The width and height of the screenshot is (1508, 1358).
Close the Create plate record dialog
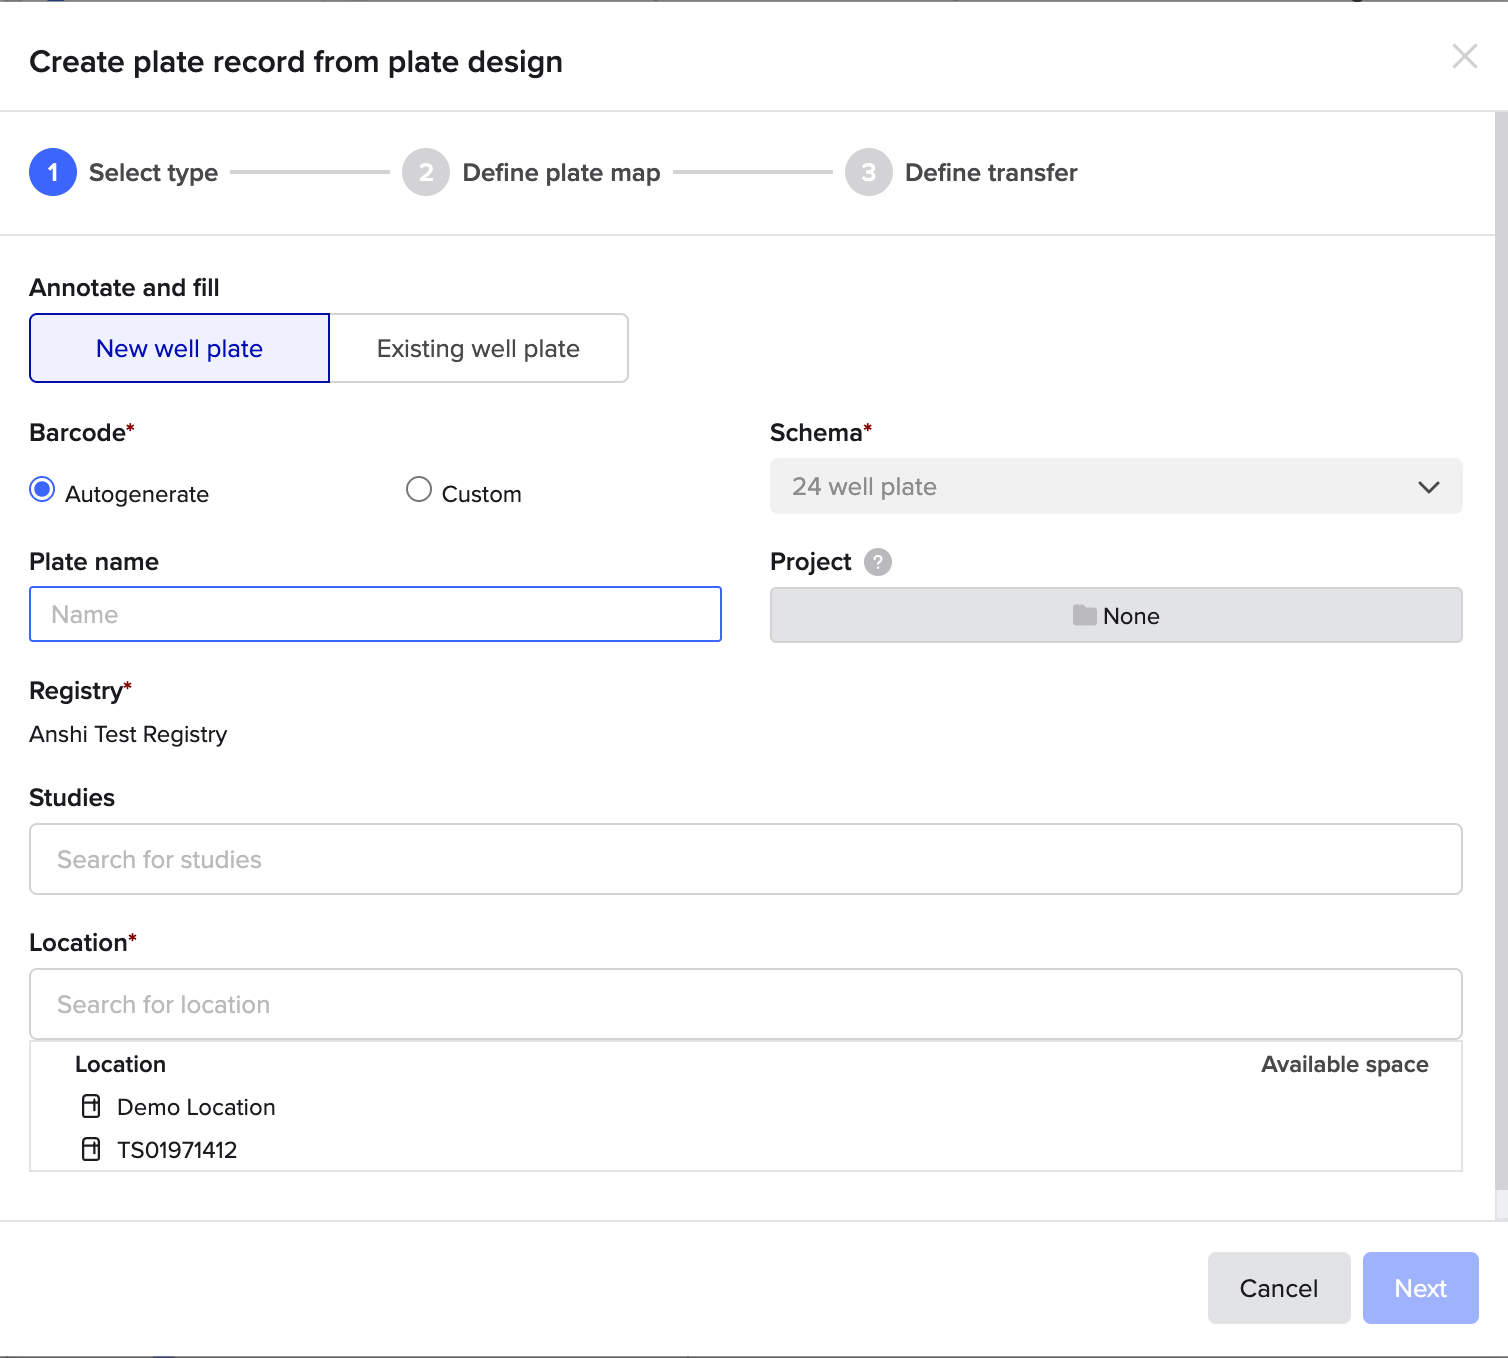pyautogui.click(x=1465, y=57)
